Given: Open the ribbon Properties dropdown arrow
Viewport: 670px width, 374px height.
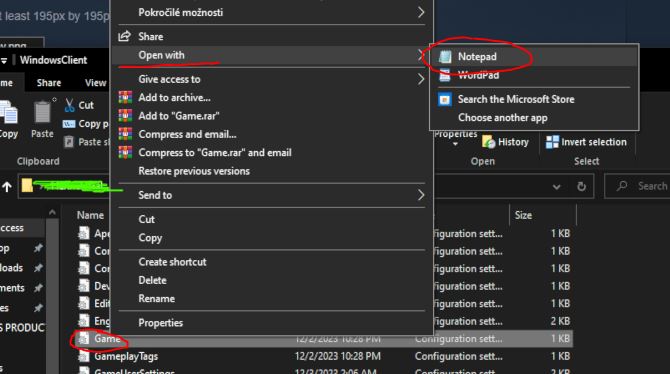Looking at the screenshot, I should tap(455, 144).
